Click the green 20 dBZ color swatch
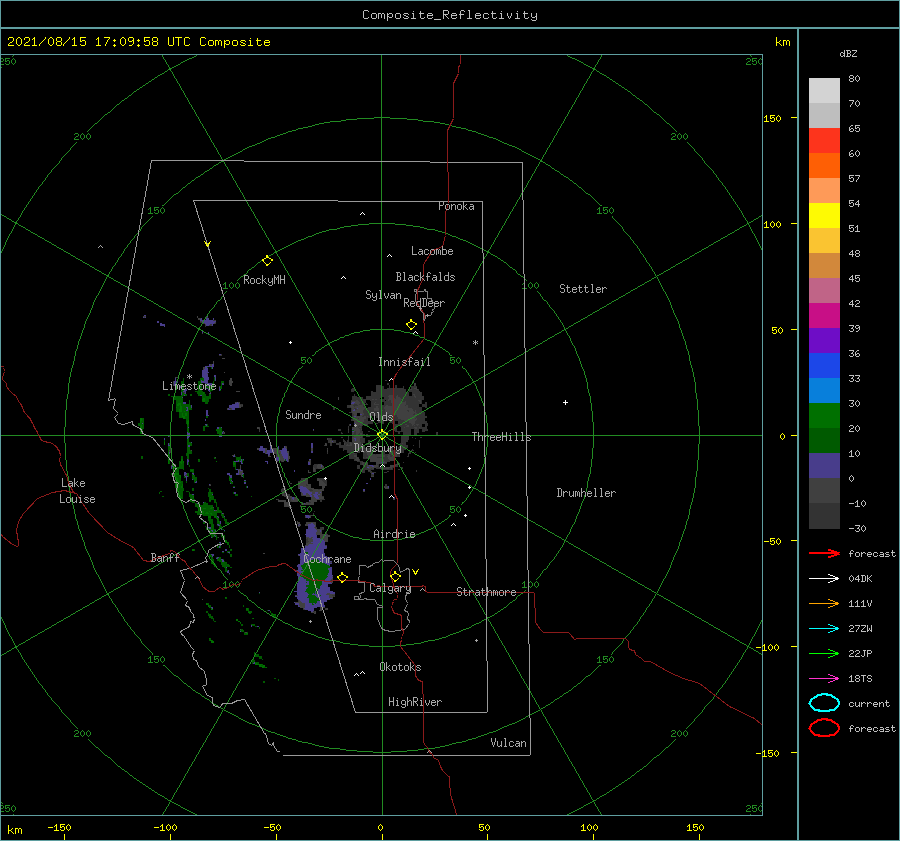 [x=824, y=416]
